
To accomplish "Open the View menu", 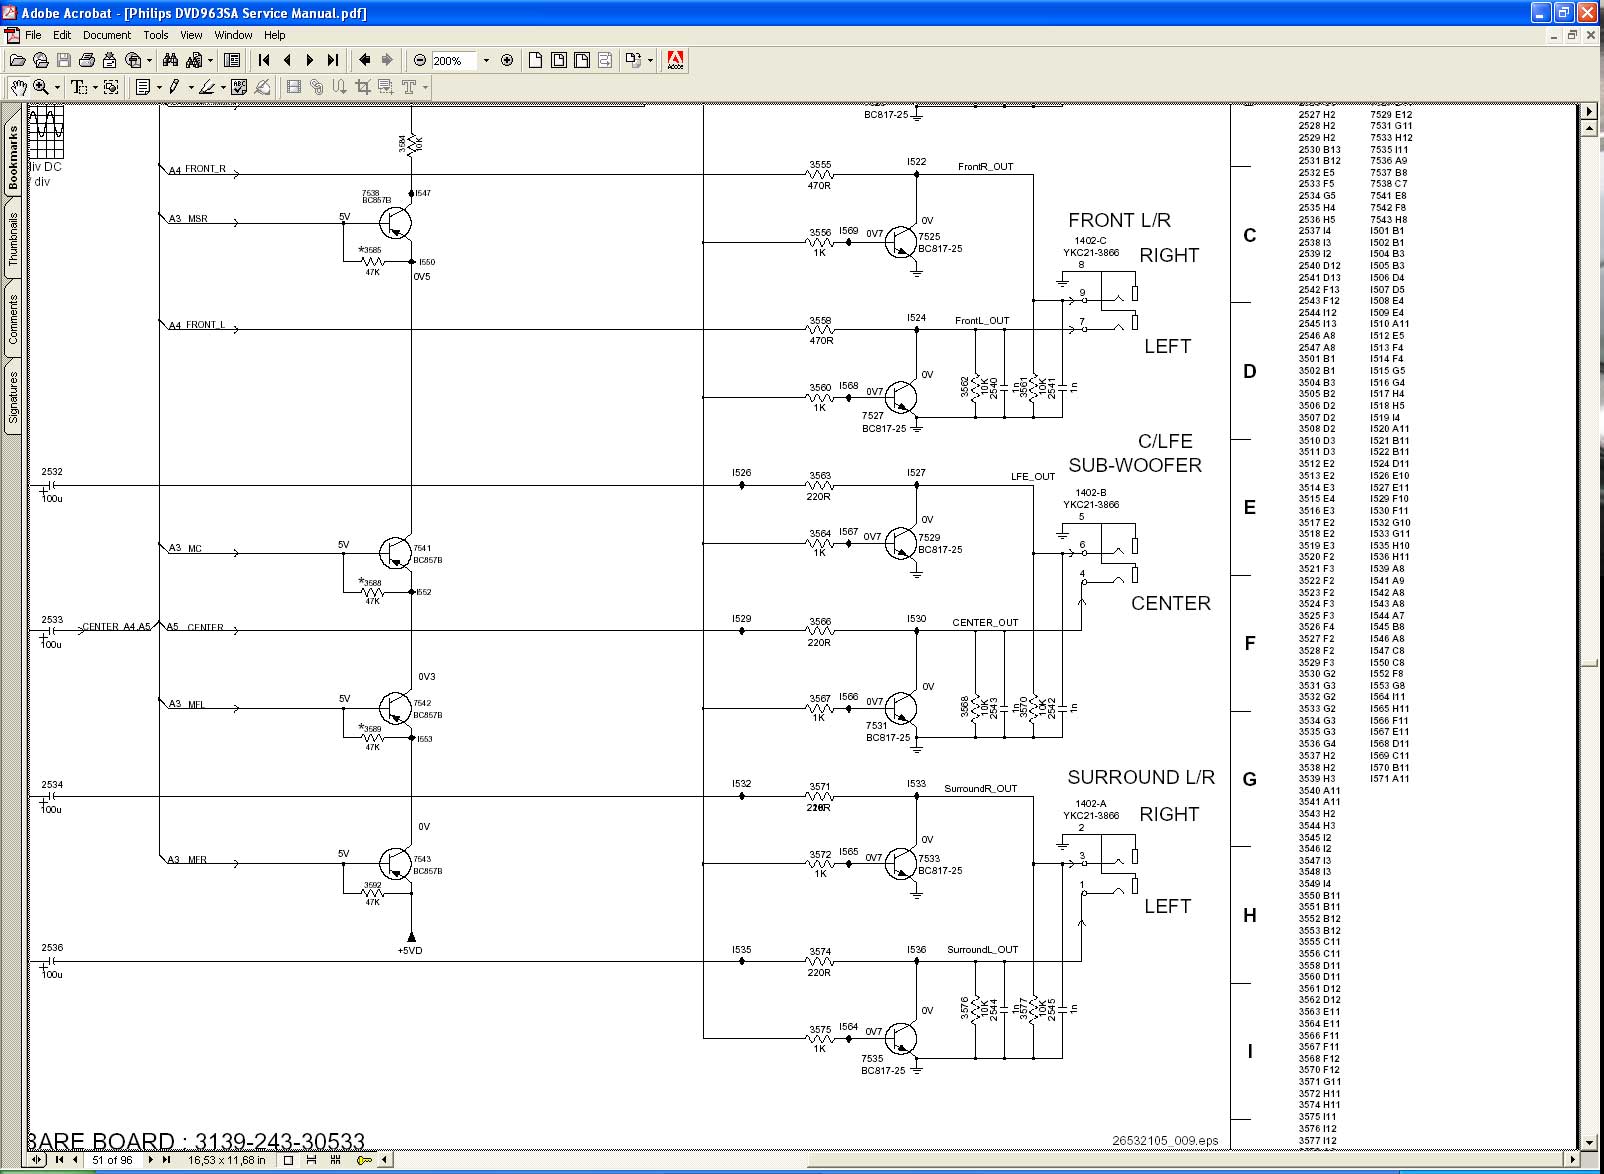I will tap(191, 35).
